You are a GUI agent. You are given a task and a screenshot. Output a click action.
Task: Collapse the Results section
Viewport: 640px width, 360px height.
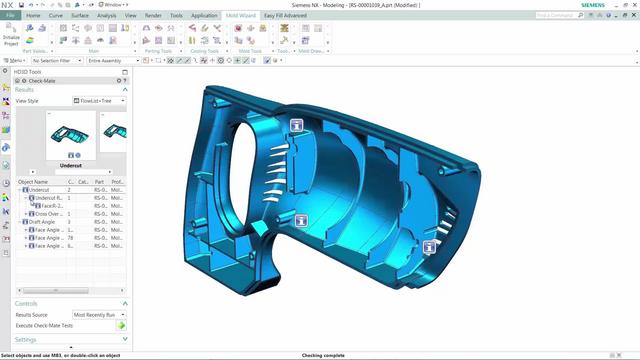125,90
